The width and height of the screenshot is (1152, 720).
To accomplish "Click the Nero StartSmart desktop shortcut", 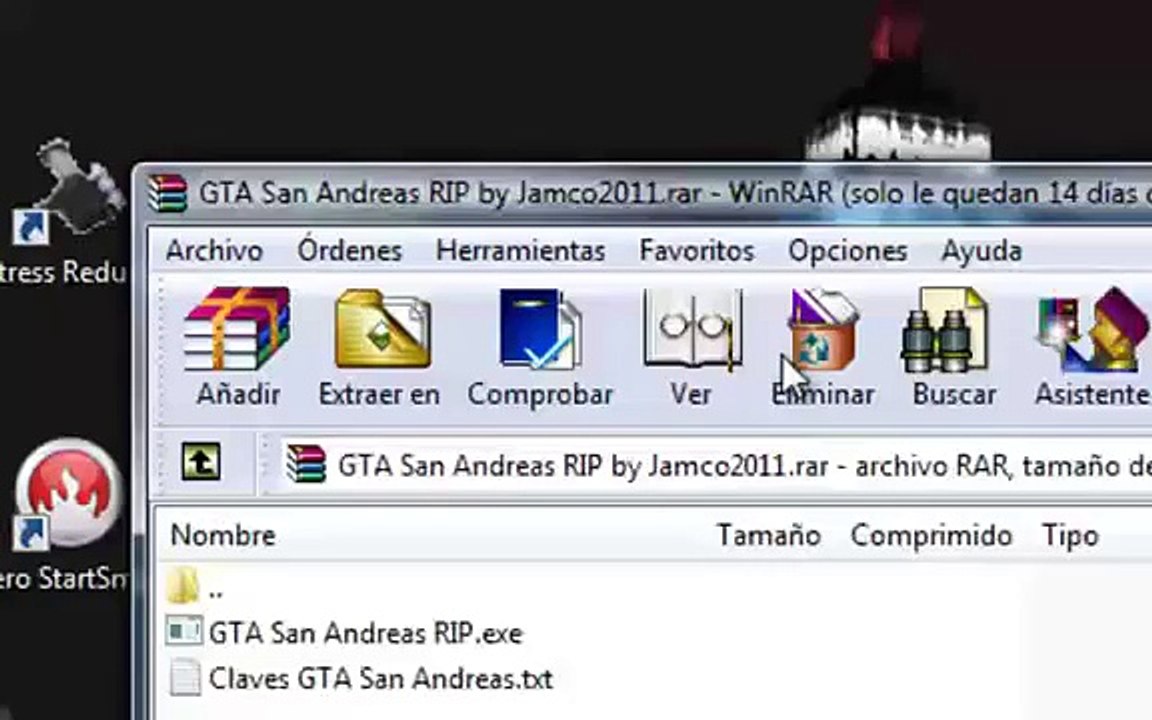I will (68, 492).
